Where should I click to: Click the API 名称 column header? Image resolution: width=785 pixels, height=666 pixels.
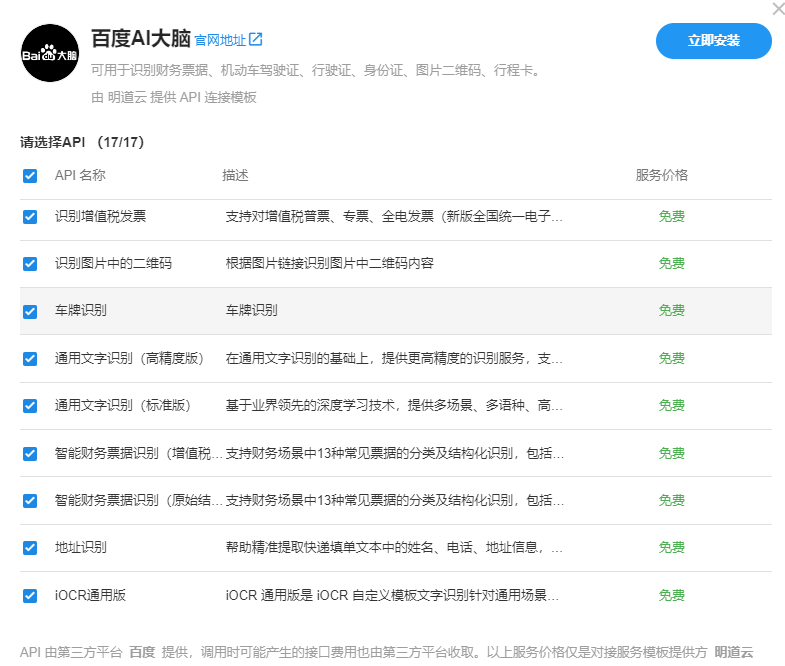(80, 175)
